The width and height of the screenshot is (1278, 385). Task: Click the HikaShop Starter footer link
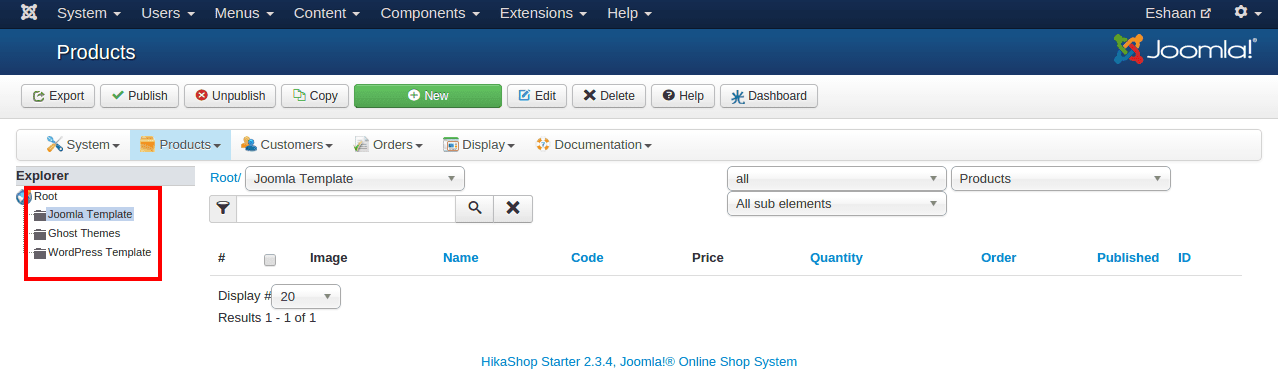point(639,362)
